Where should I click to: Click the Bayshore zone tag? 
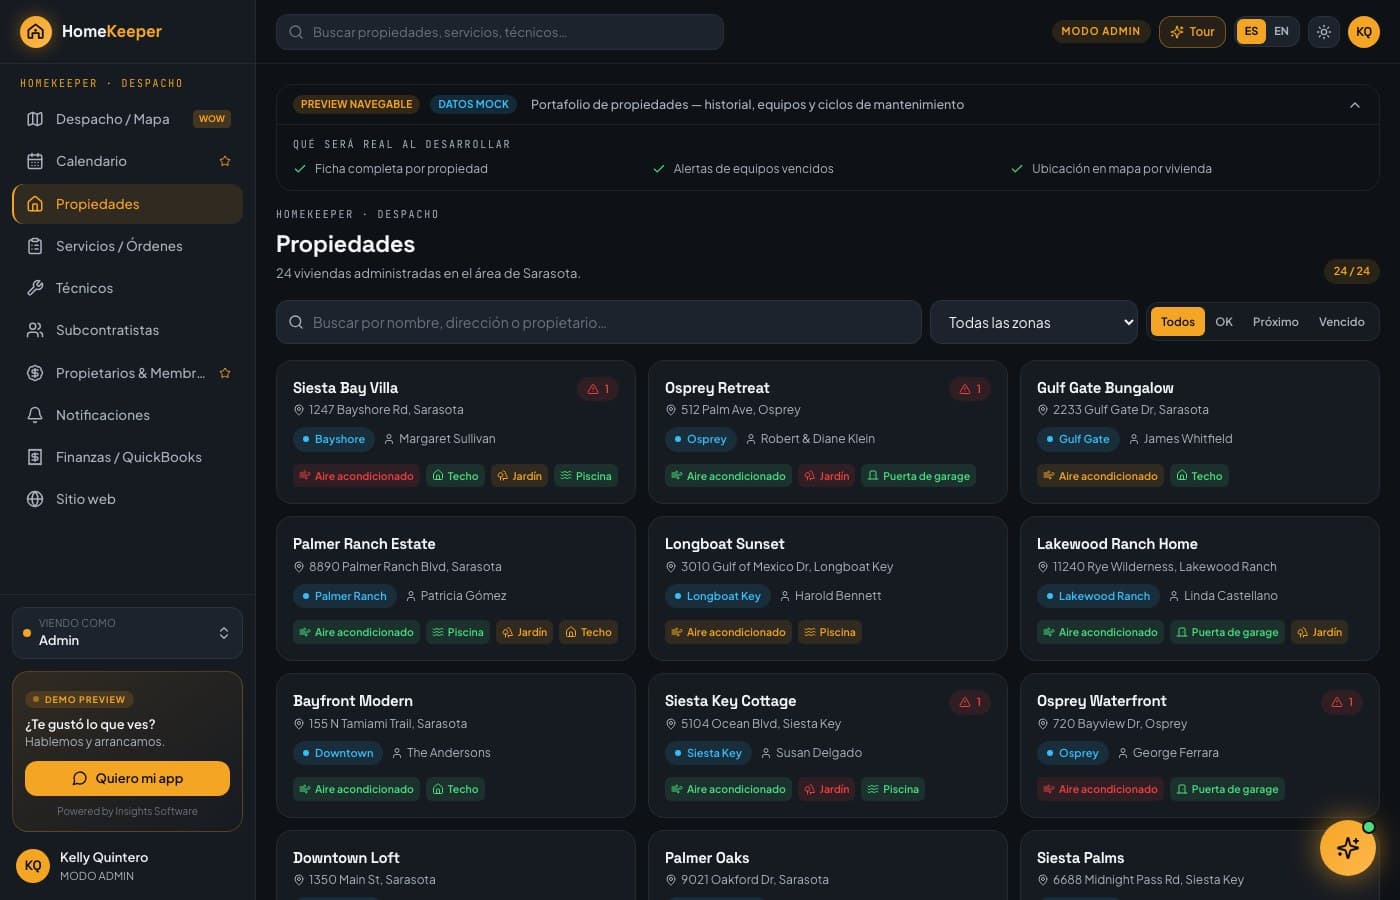pos(334,439)
